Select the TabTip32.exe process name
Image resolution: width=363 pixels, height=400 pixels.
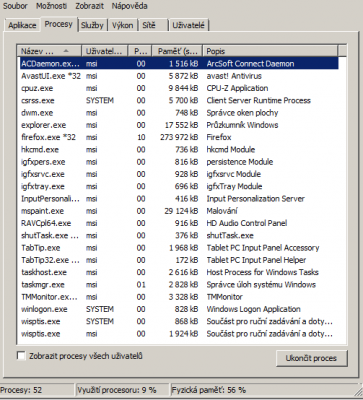[x=50, y=260]
